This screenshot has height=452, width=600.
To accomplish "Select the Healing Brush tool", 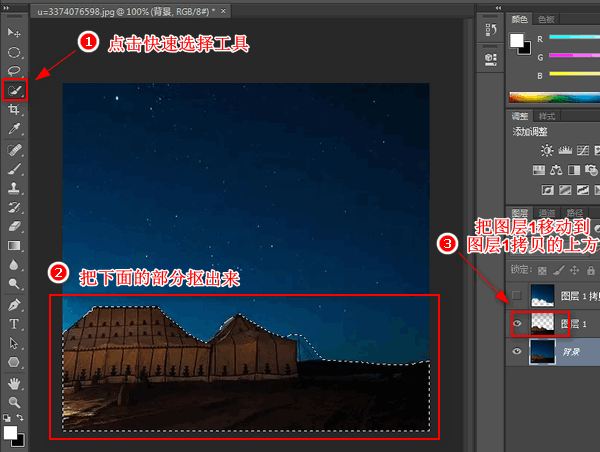I will 14,150.
